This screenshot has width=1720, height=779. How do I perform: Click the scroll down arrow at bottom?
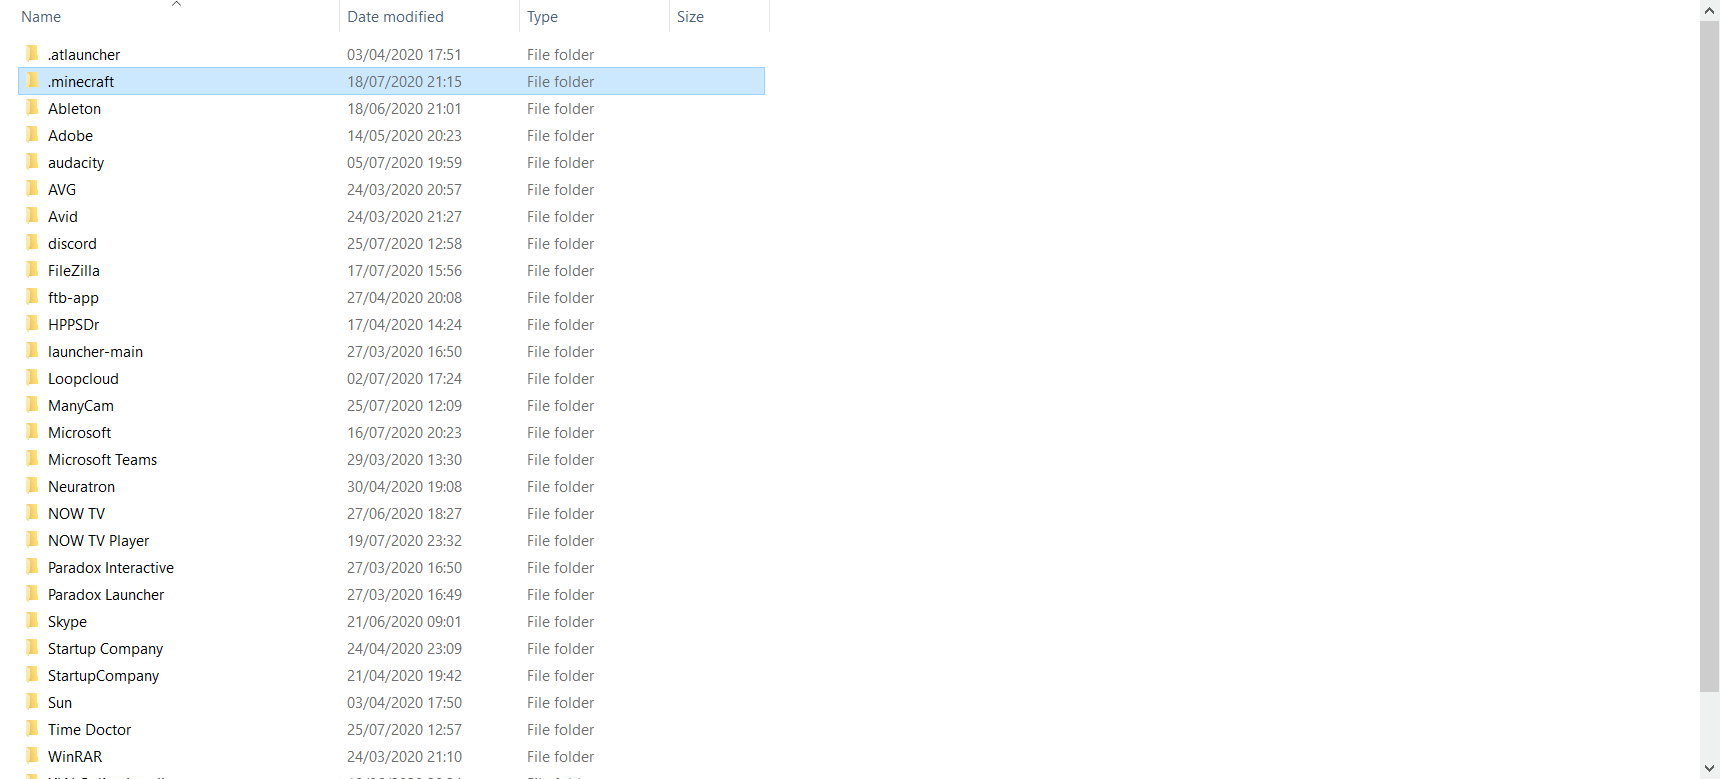click(1709, 769)
